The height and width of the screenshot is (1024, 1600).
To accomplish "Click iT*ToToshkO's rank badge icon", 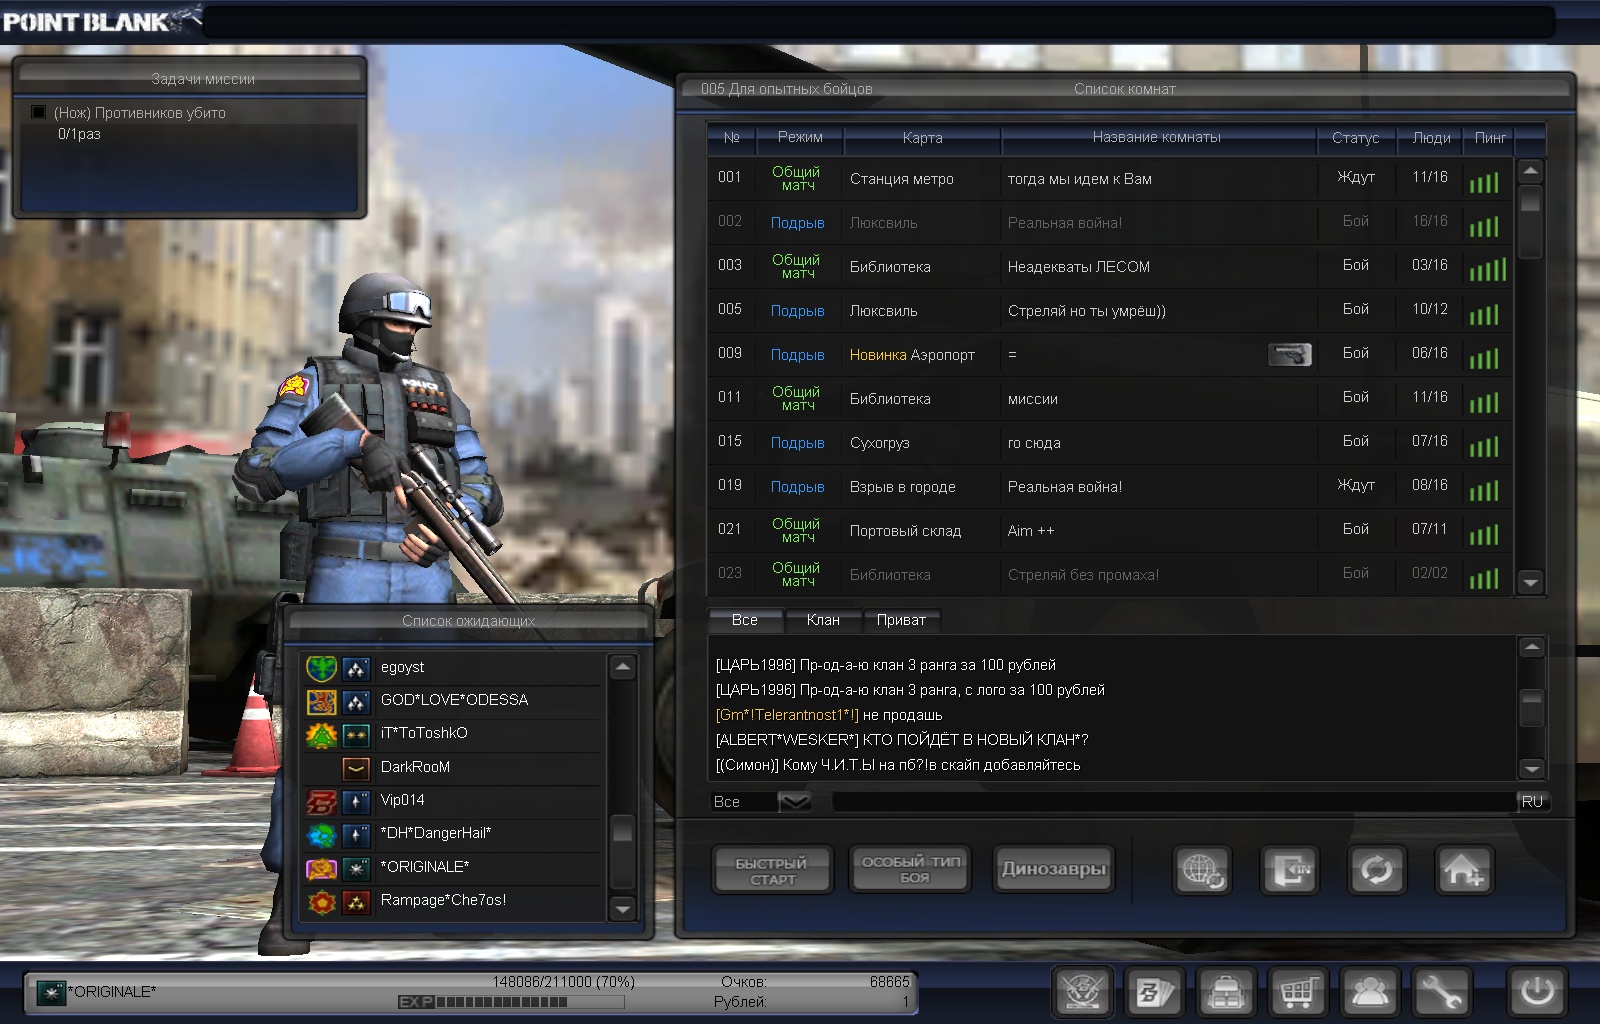I will pos(356,735).
